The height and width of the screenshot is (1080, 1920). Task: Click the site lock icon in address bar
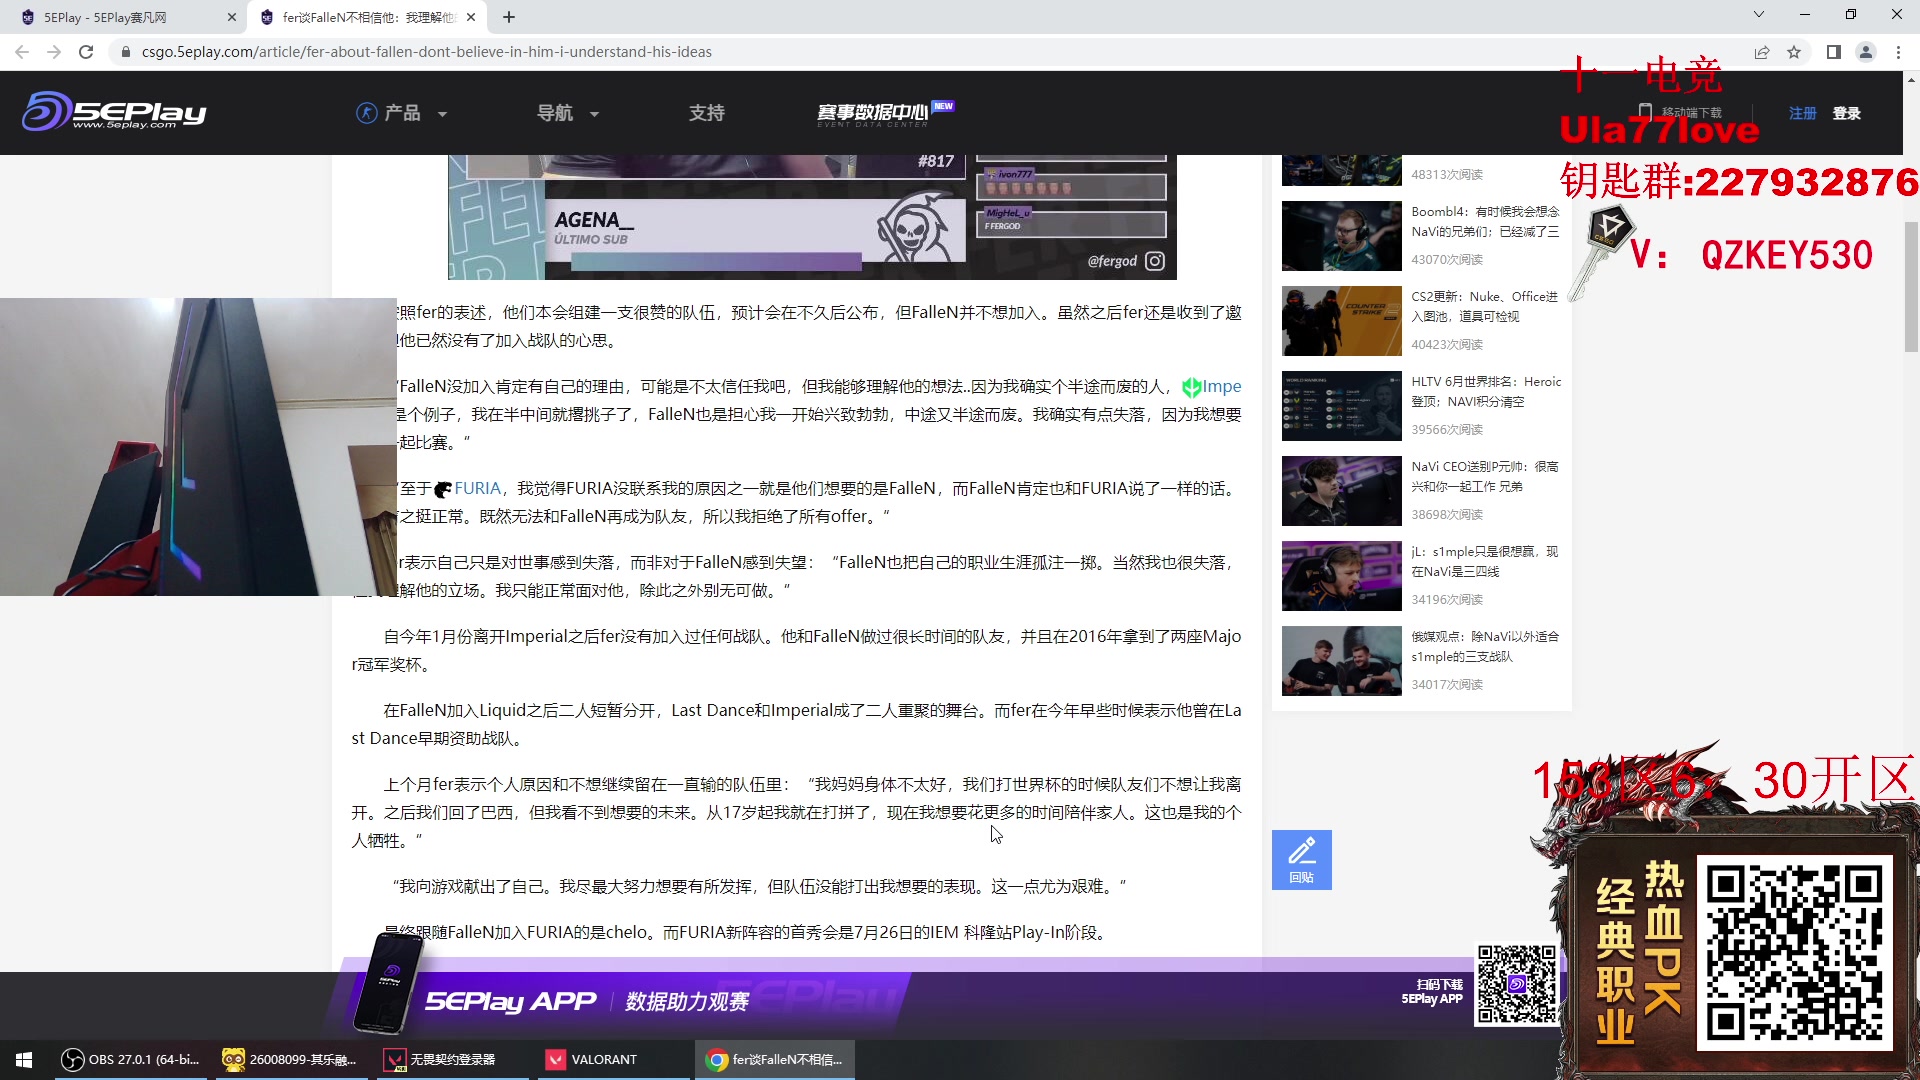[x=125, y=52]
